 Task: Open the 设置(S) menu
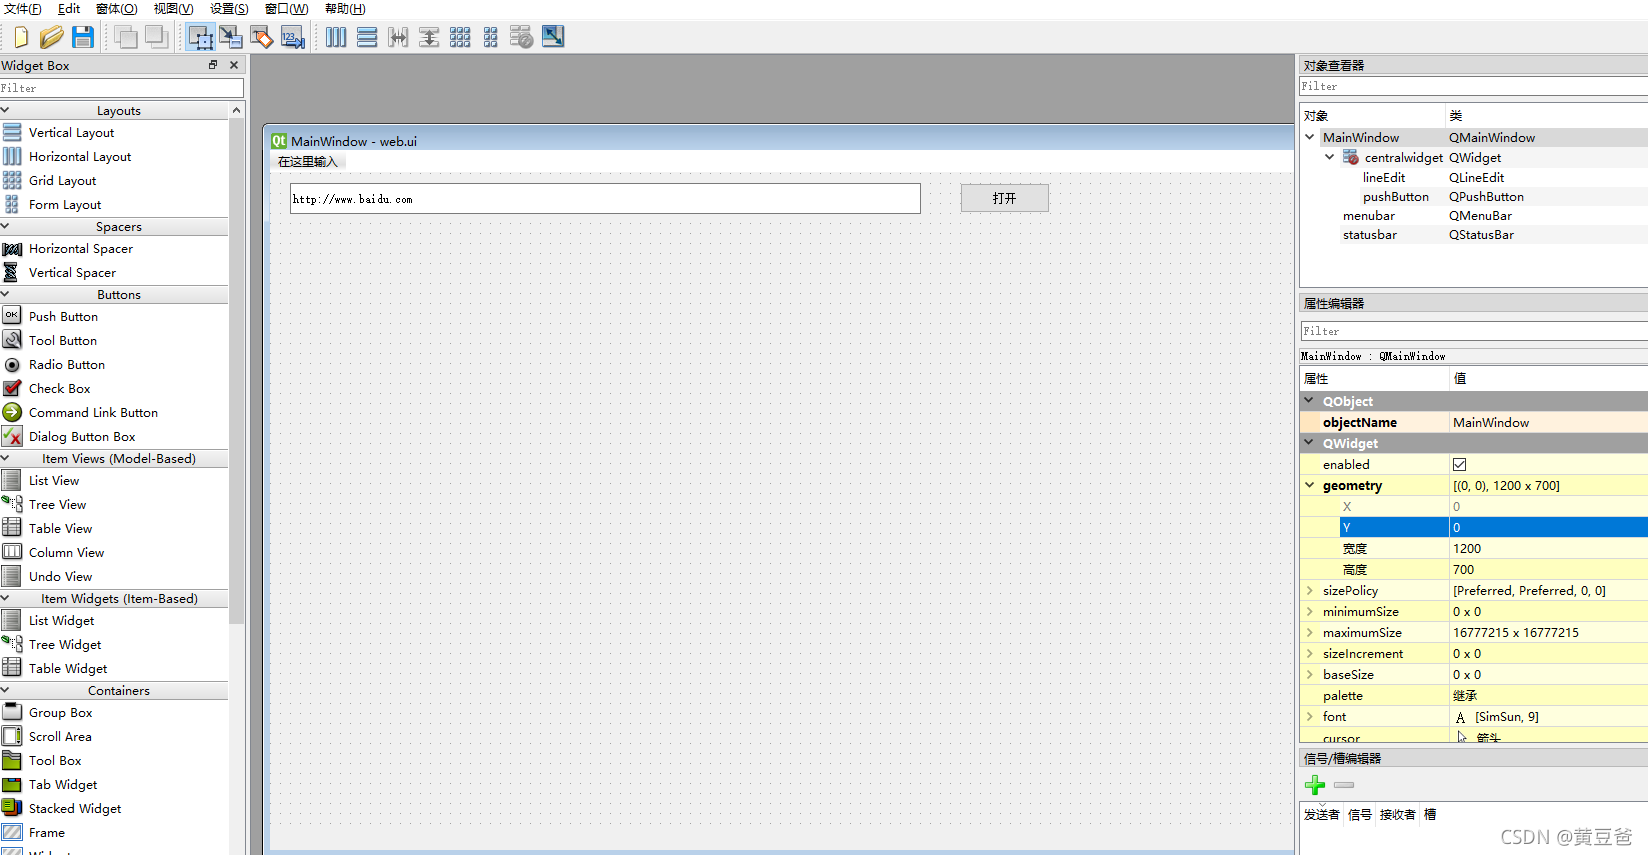click(229, 9)
